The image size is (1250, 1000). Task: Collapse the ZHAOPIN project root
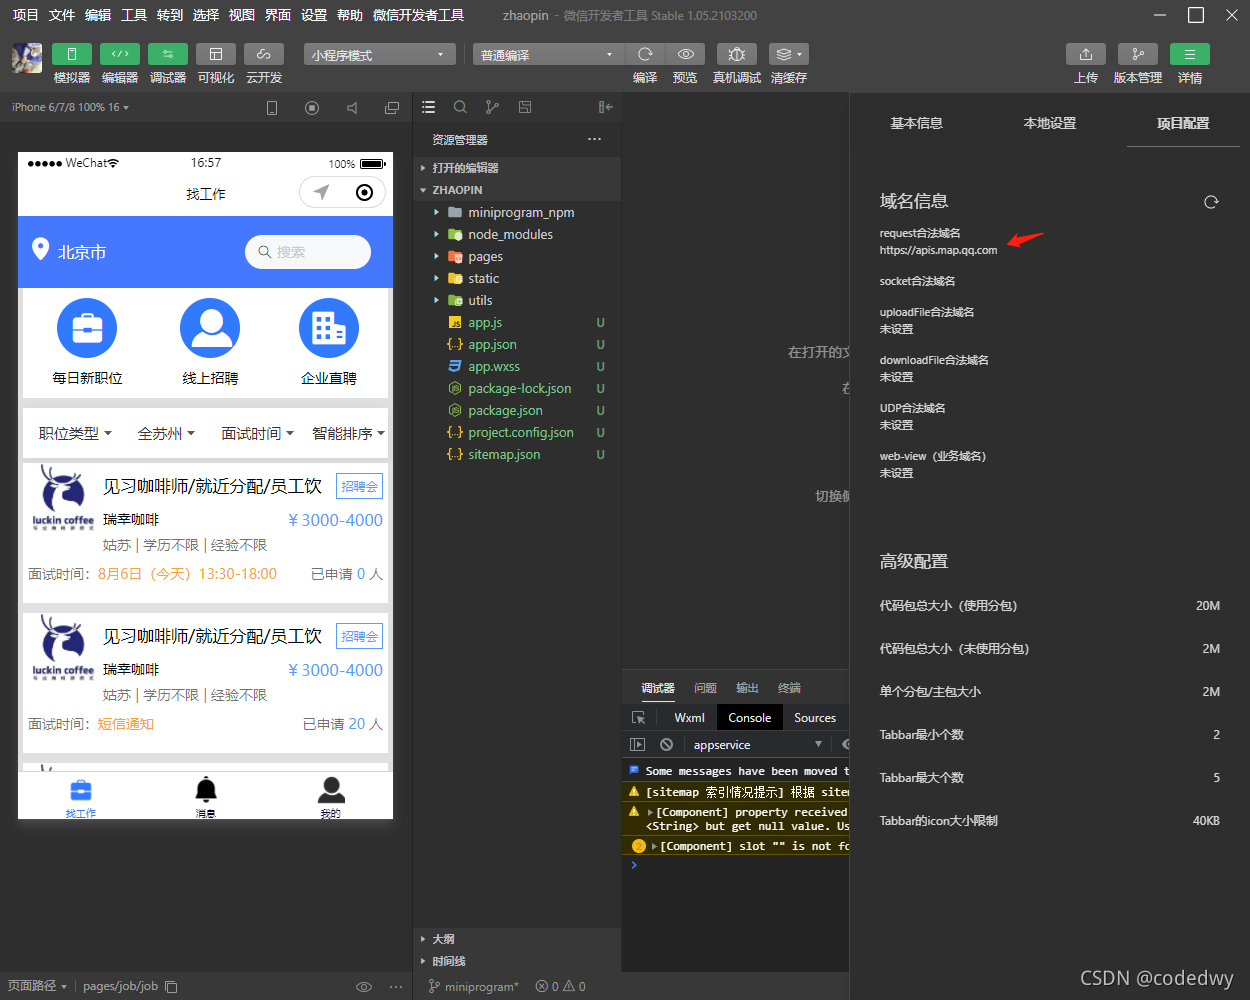[x=517, y=190]
